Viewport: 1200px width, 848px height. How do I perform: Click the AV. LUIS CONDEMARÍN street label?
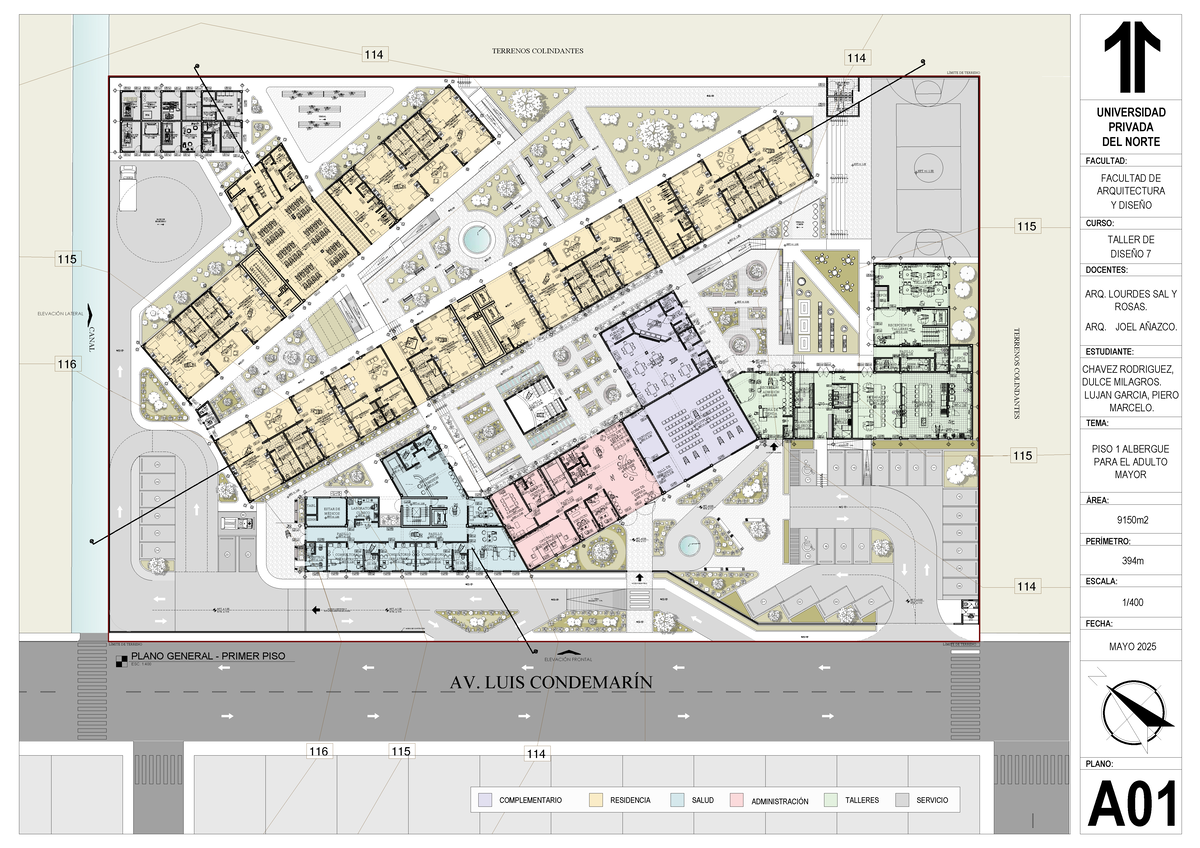[x=545, y=682]
